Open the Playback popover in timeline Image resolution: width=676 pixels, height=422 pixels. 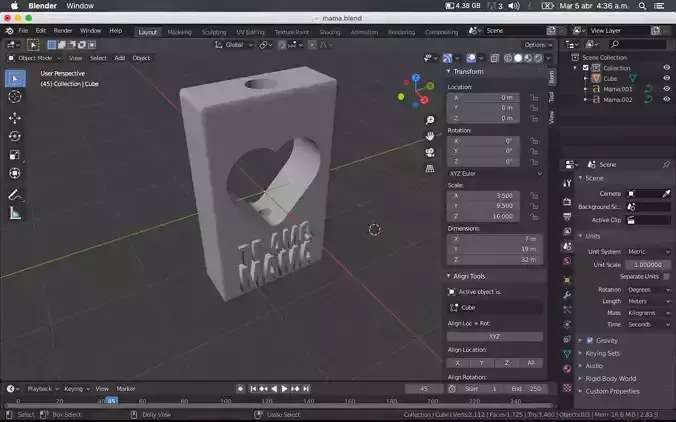click(x=43, y=388)
